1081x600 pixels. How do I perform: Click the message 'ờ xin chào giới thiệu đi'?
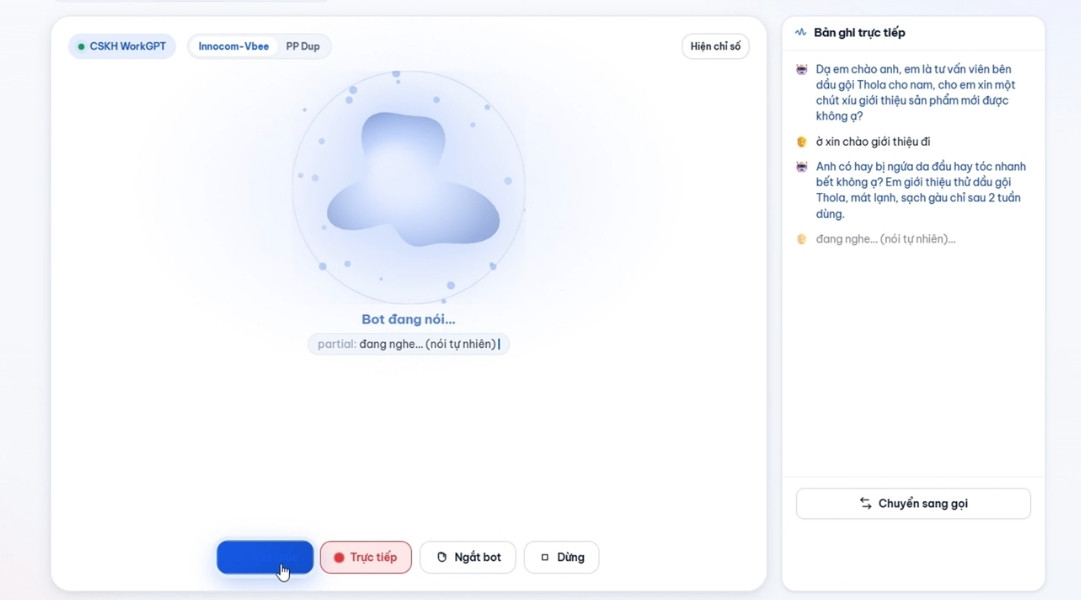coord(873,141)
